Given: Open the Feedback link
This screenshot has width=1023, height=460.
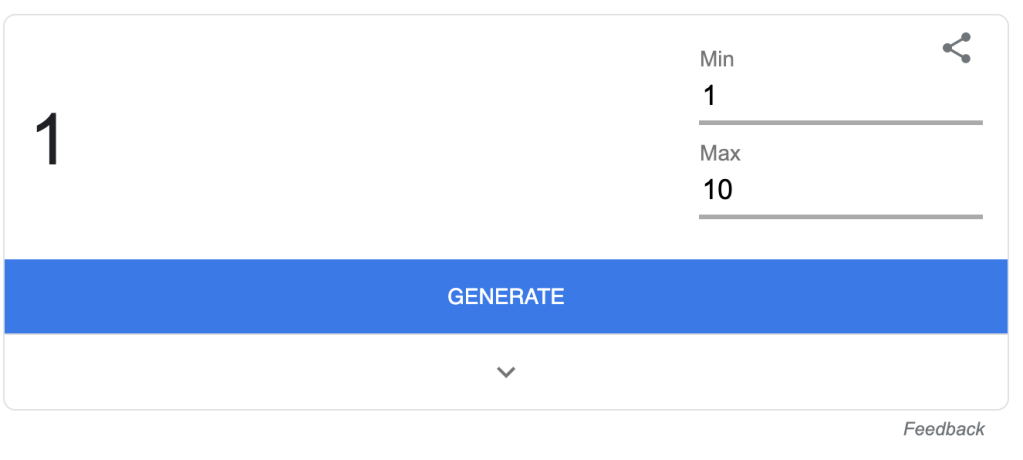Looking at the screenshot, I should coord(943,429).
